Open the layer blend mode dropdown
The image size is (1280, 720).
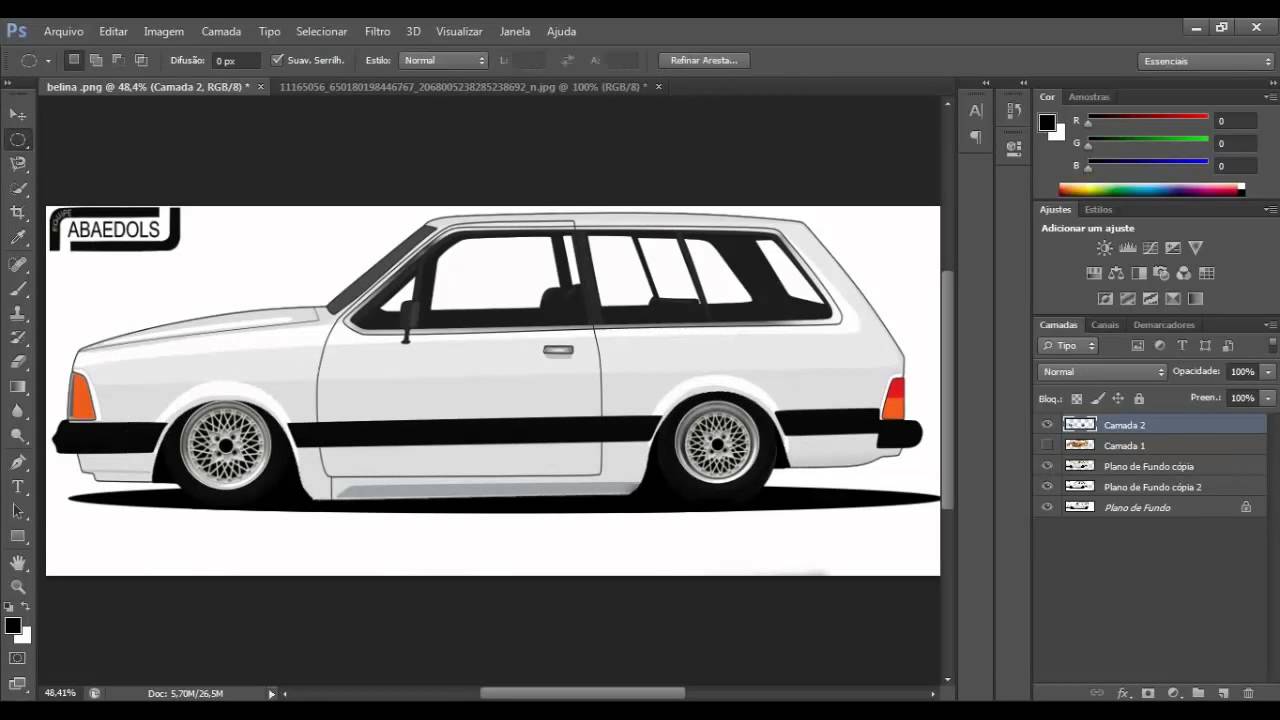[1103, 372]
